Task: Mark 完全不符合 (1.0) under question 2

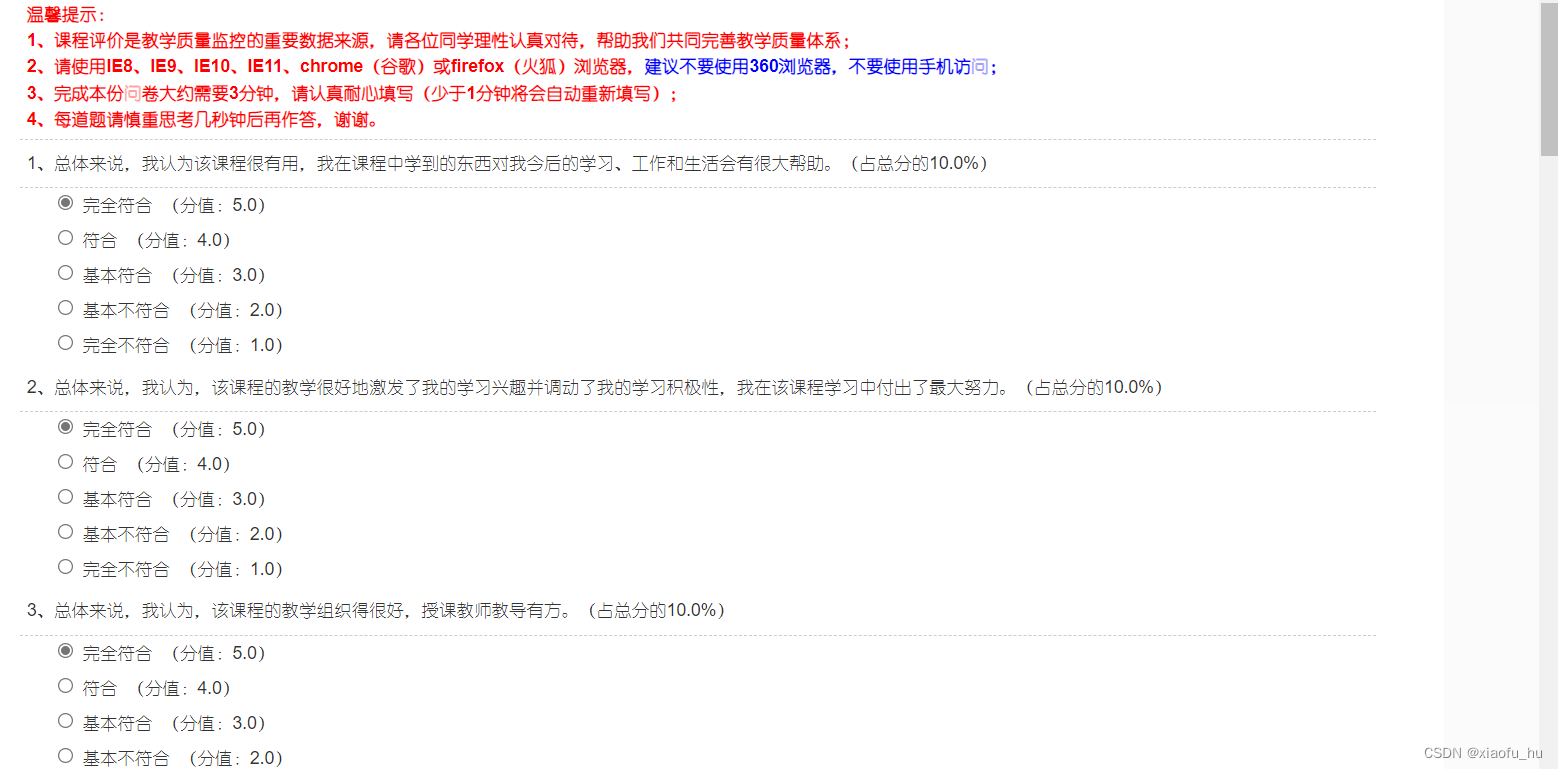Action: point(66,567)
